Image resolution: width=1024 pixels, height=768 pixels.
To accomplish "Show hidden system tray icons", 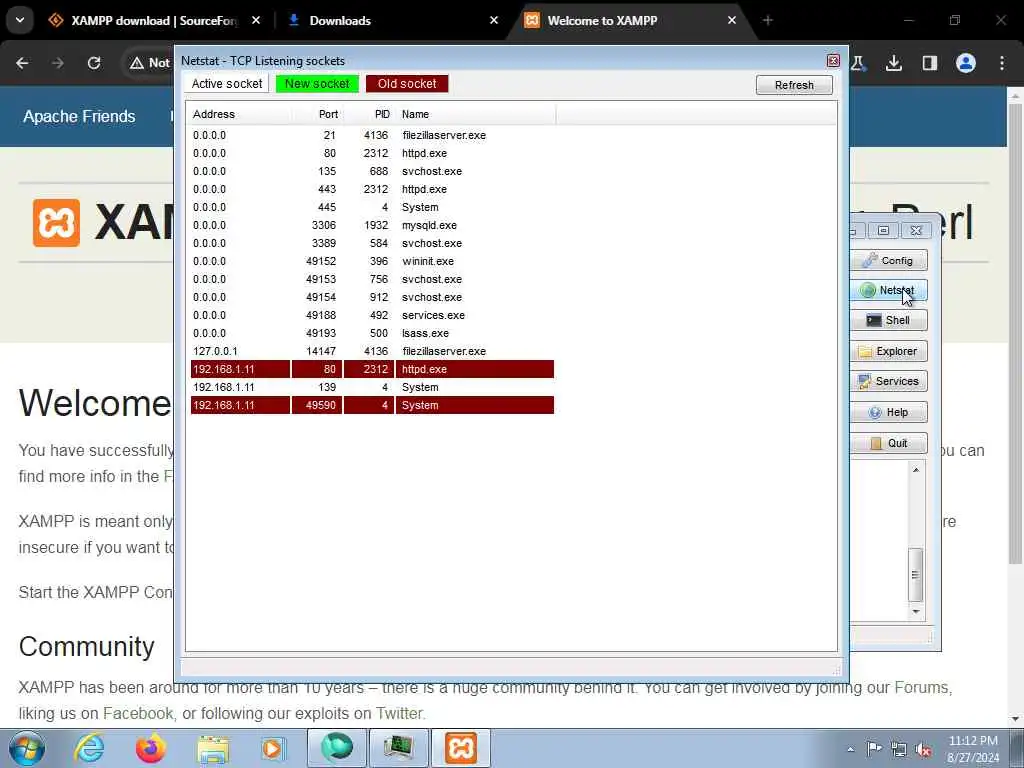I will (x=850, y=749).
